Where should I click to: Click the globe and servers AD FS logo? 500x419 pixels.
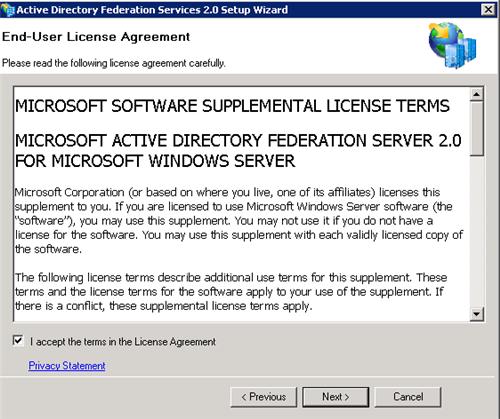452,46
